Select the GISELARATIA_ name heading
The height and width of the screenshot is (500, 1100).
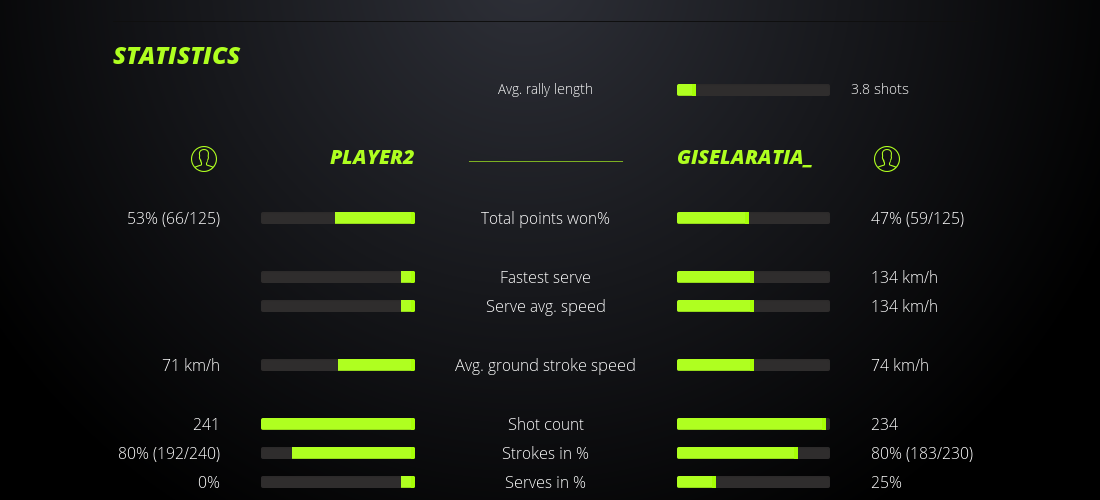(744, 157)
